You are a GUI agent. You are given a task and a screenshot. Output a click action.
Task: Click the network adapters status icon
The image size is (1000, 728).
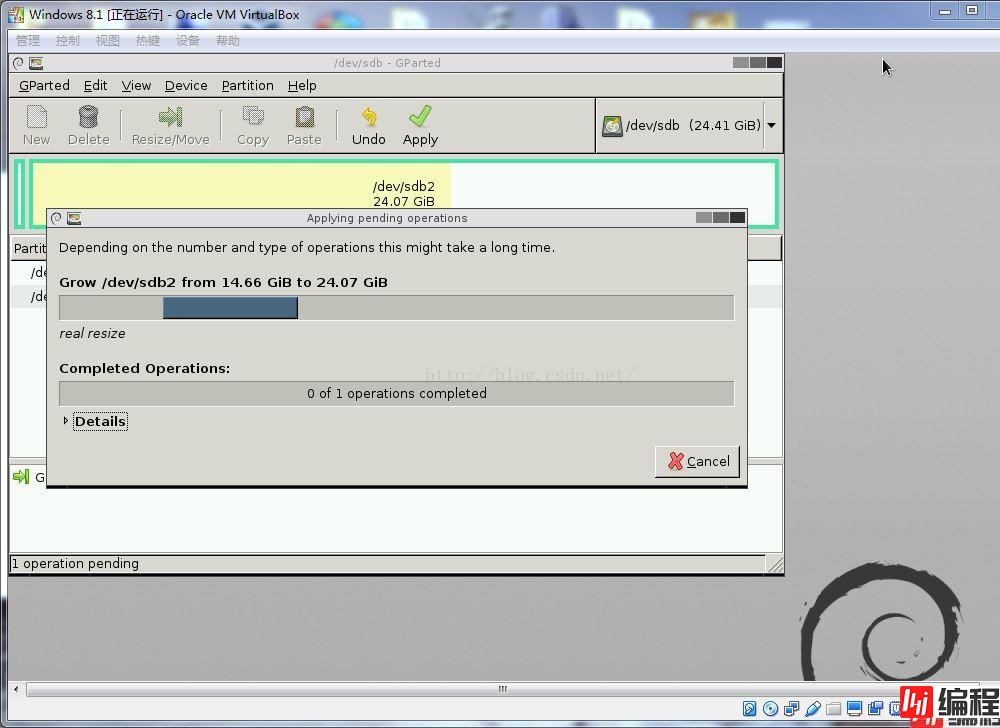coord(791,709)
